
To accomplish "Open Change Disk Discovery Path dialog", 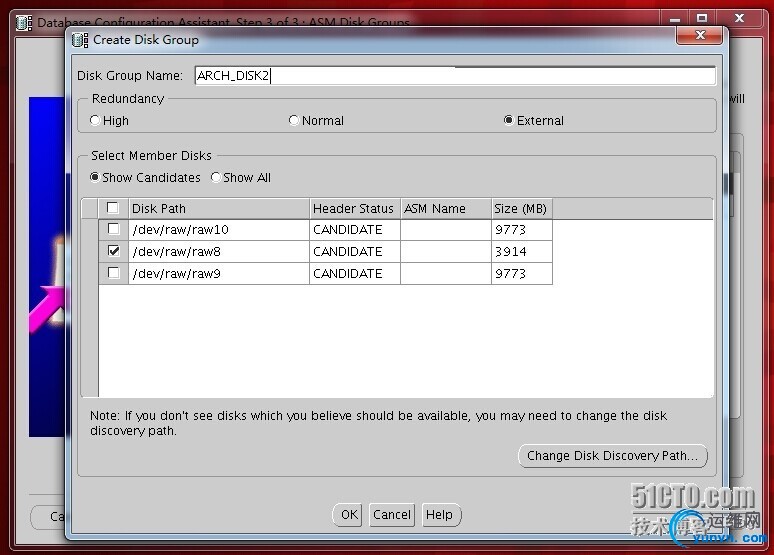I will (x=613, y=455).
